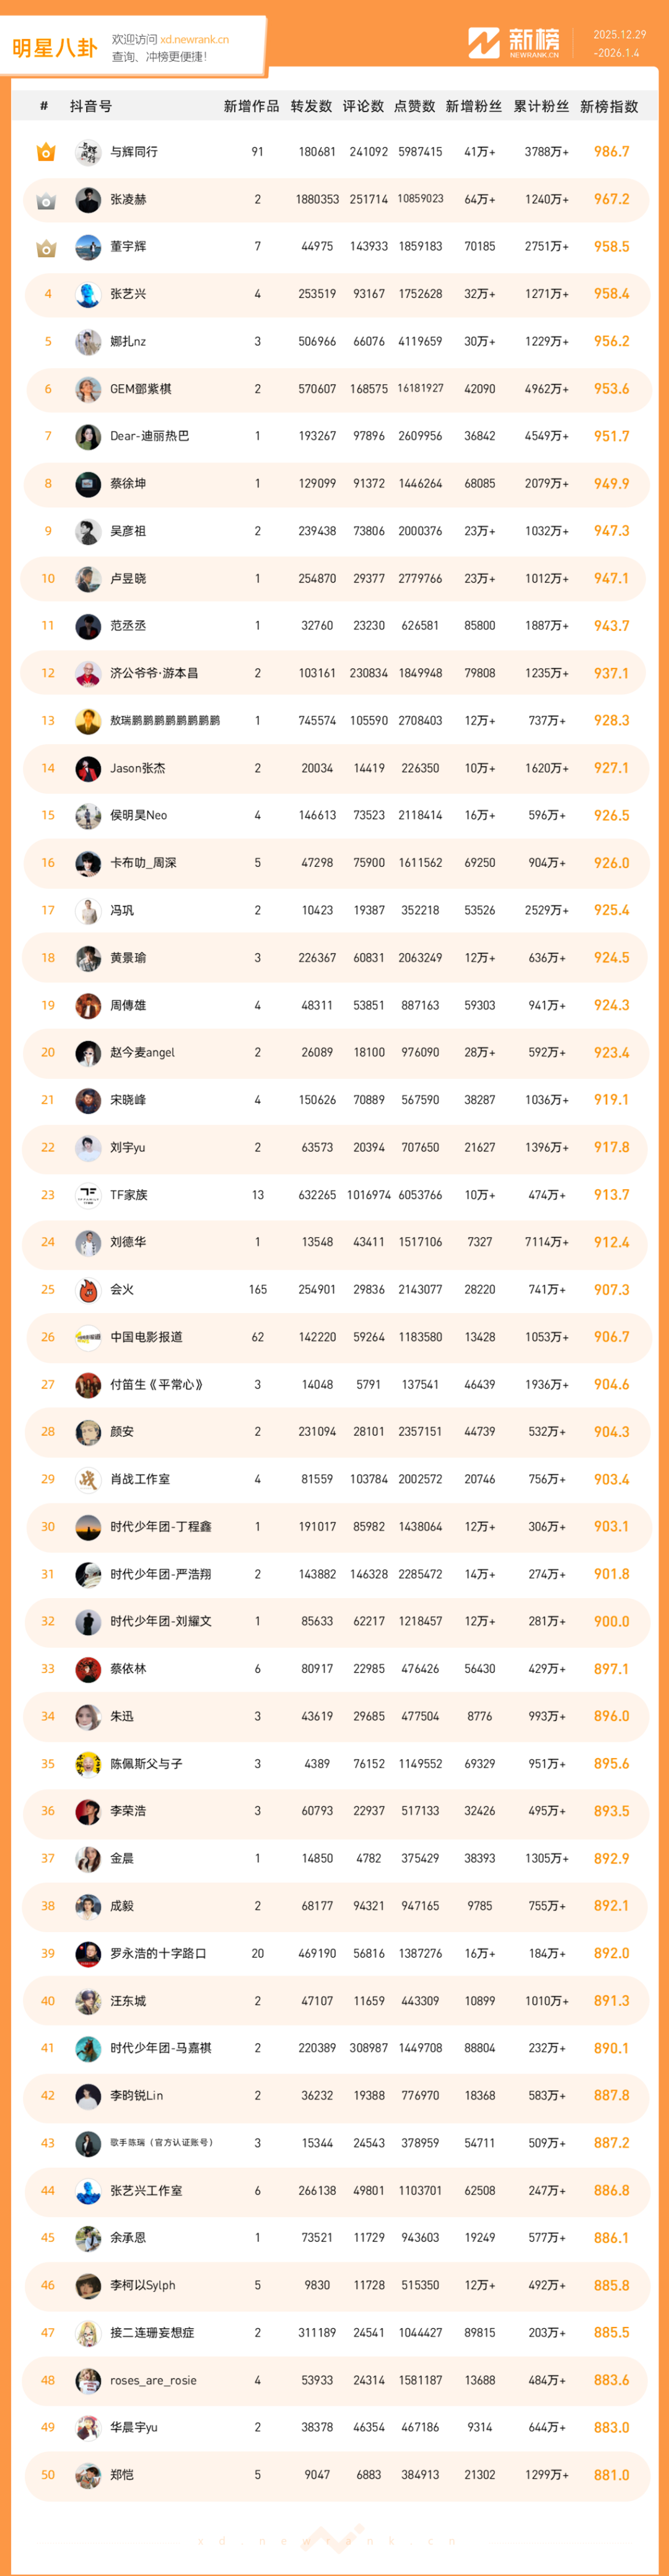Open the xd.newrank.cn link
The width and height of the screenshot is (669, 2576).
click(194, 40)
